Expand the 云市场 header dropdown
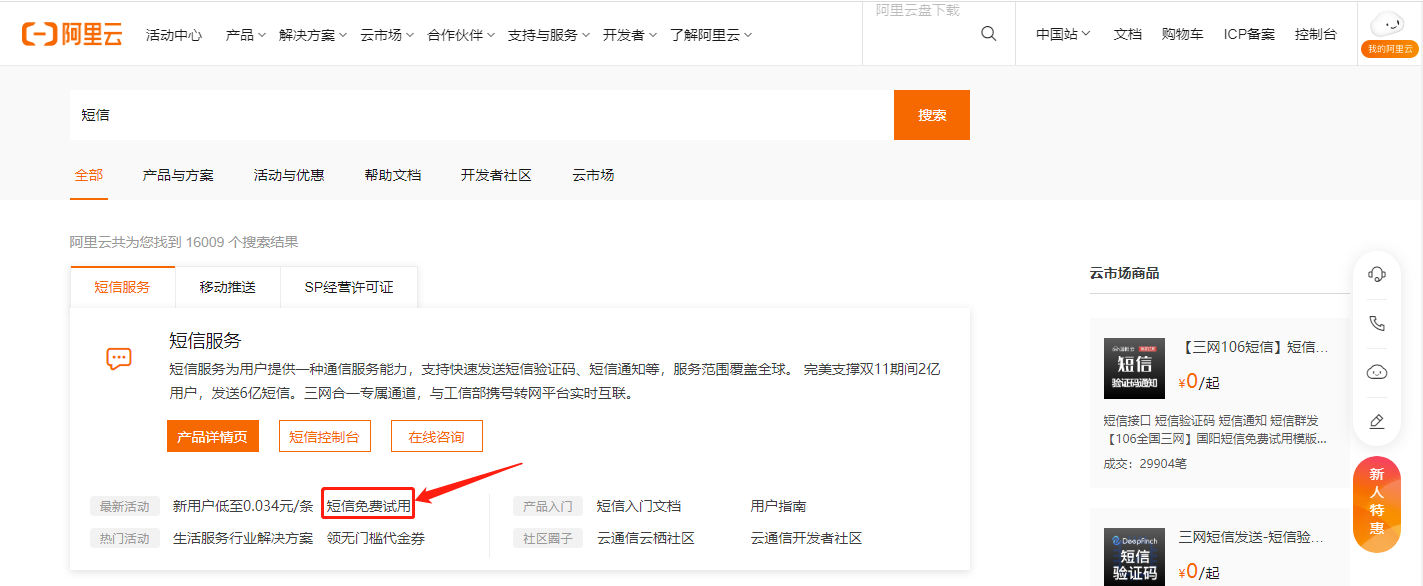 pyautogui.click(x=387, y=34)
